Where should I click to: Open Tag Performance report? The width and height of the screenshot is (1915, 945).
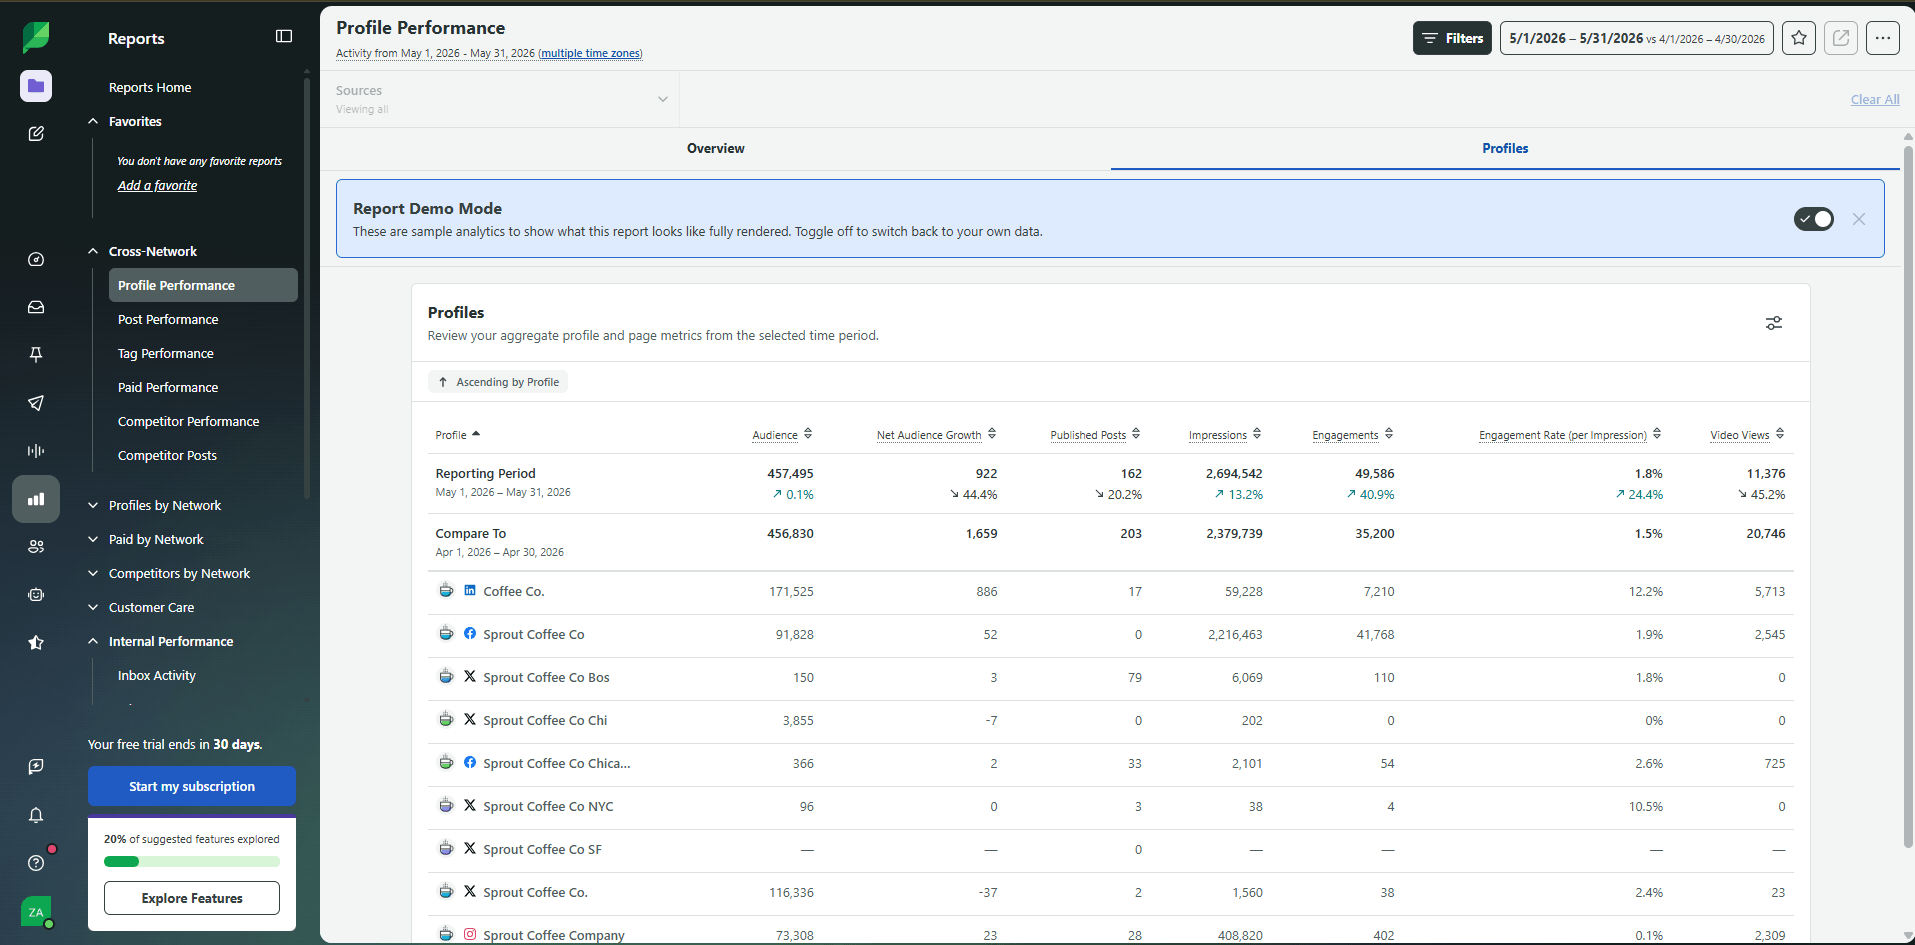[166, 353]
